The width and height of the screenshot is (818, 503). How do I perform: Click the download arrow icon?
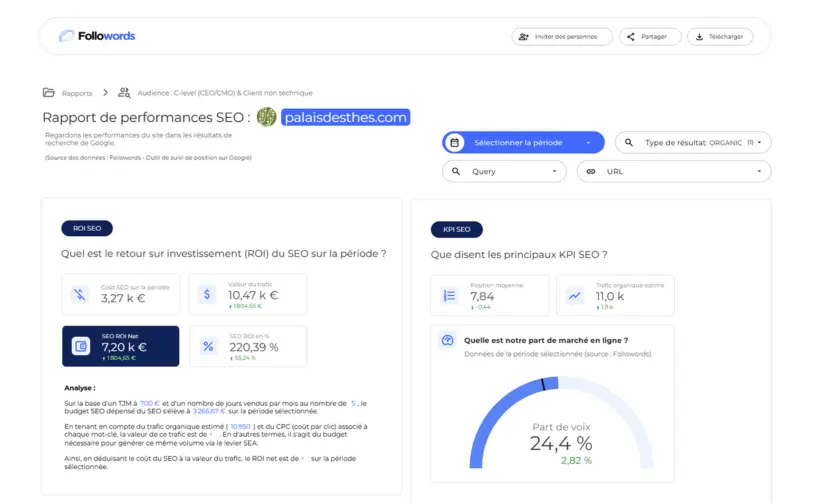[700, 37]
